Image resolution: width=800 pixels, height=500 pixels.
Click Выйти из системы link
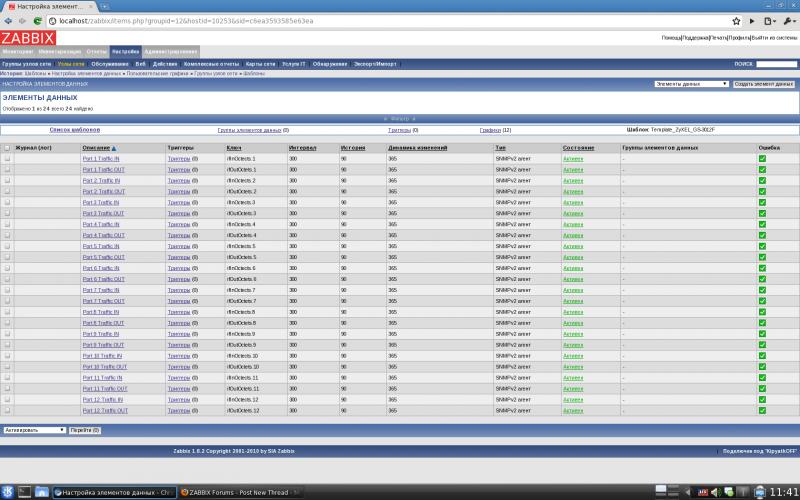click(774, 38)
